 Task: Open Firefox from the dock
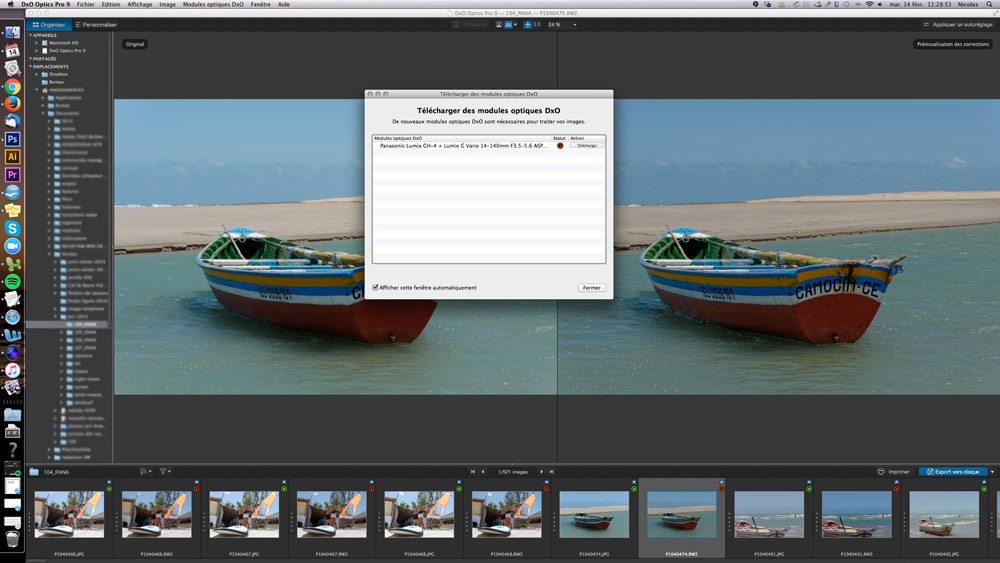tap(12, 104)
